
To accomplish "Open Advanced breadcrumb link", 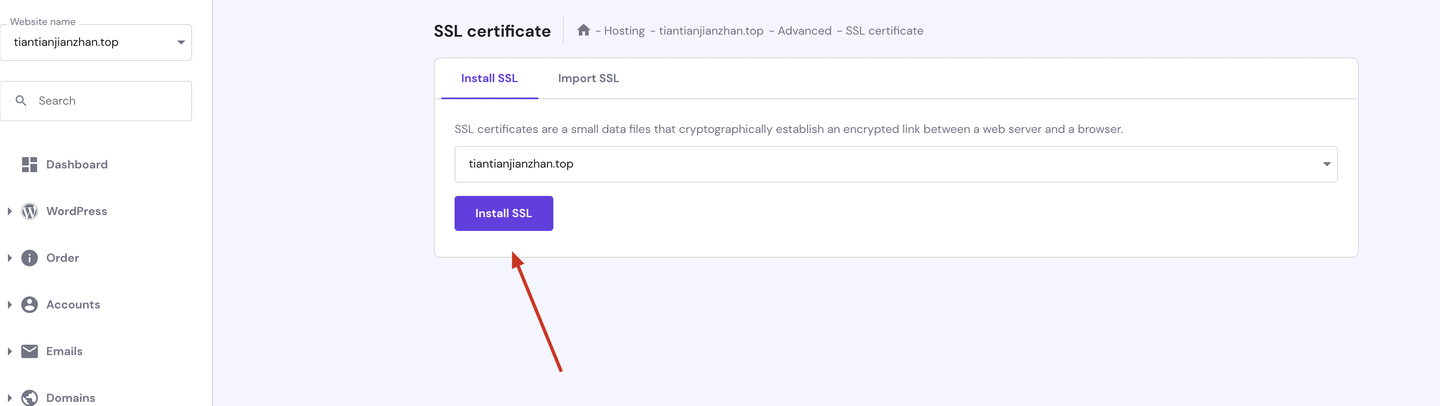I will [804, 31].
